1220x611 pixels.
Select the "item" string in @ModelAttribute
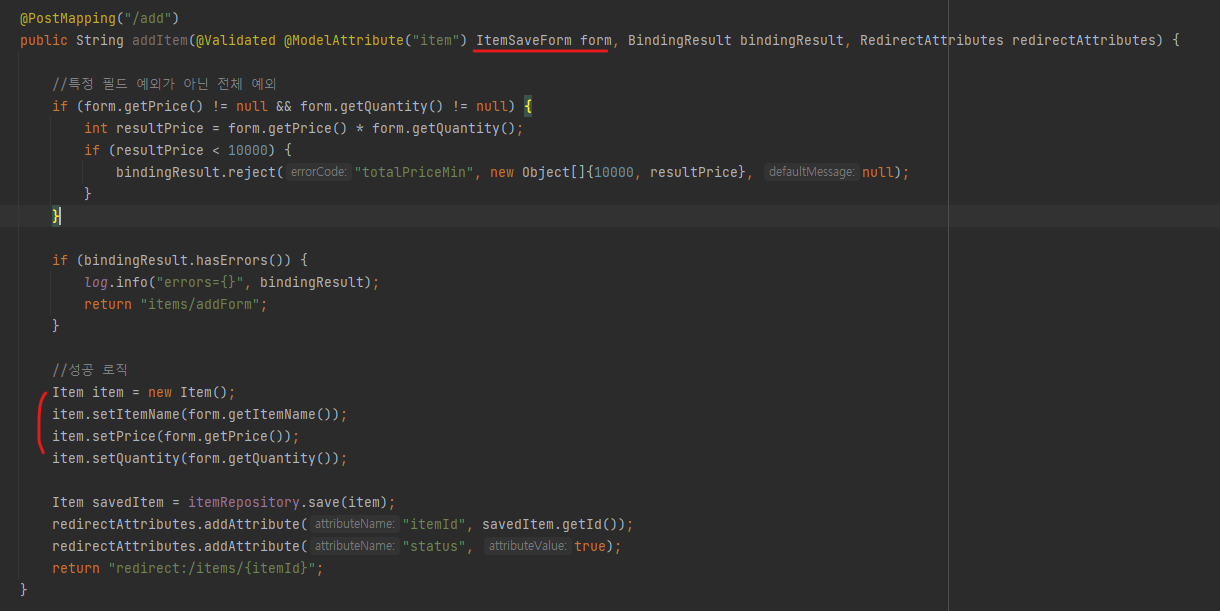(x=436, y=40)
